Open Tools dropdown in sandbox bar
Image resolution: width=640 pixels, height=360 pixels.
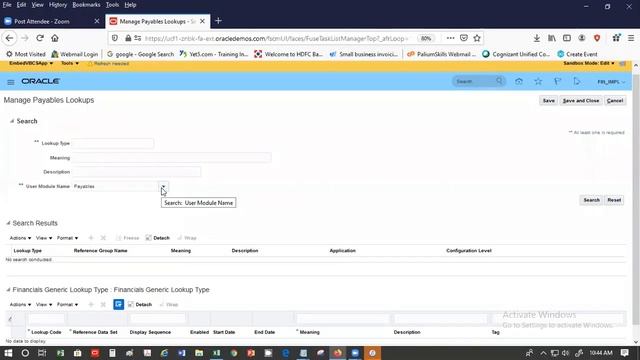(x=70, y=63)
